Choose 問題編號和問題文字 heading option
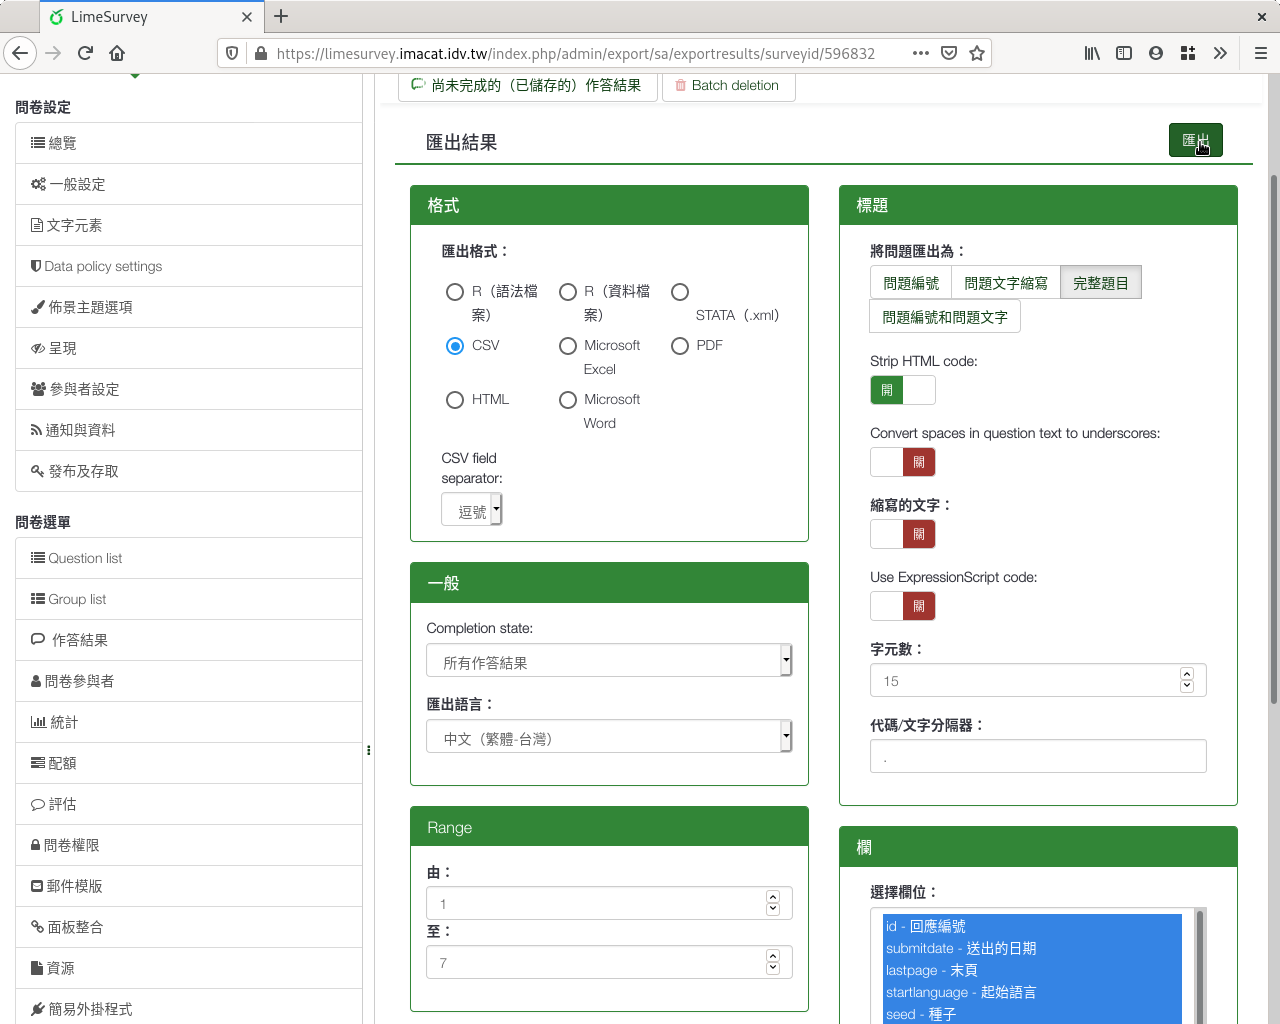The image size is (1280, 1024). point(945,317)
